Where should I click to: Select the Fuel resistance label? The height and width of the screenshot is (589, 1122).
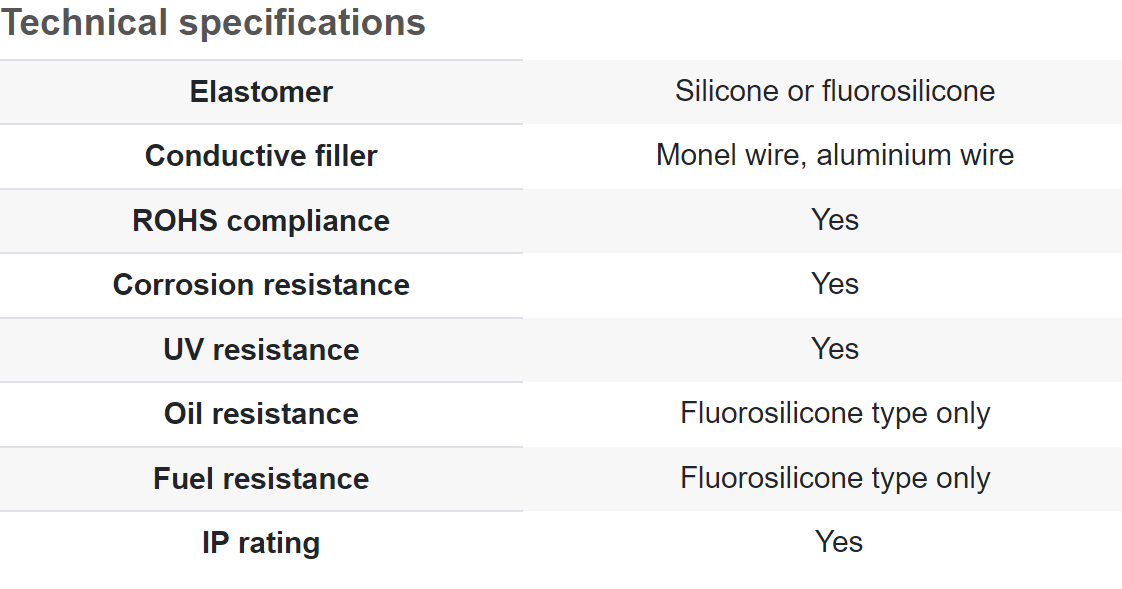(261, 479)
